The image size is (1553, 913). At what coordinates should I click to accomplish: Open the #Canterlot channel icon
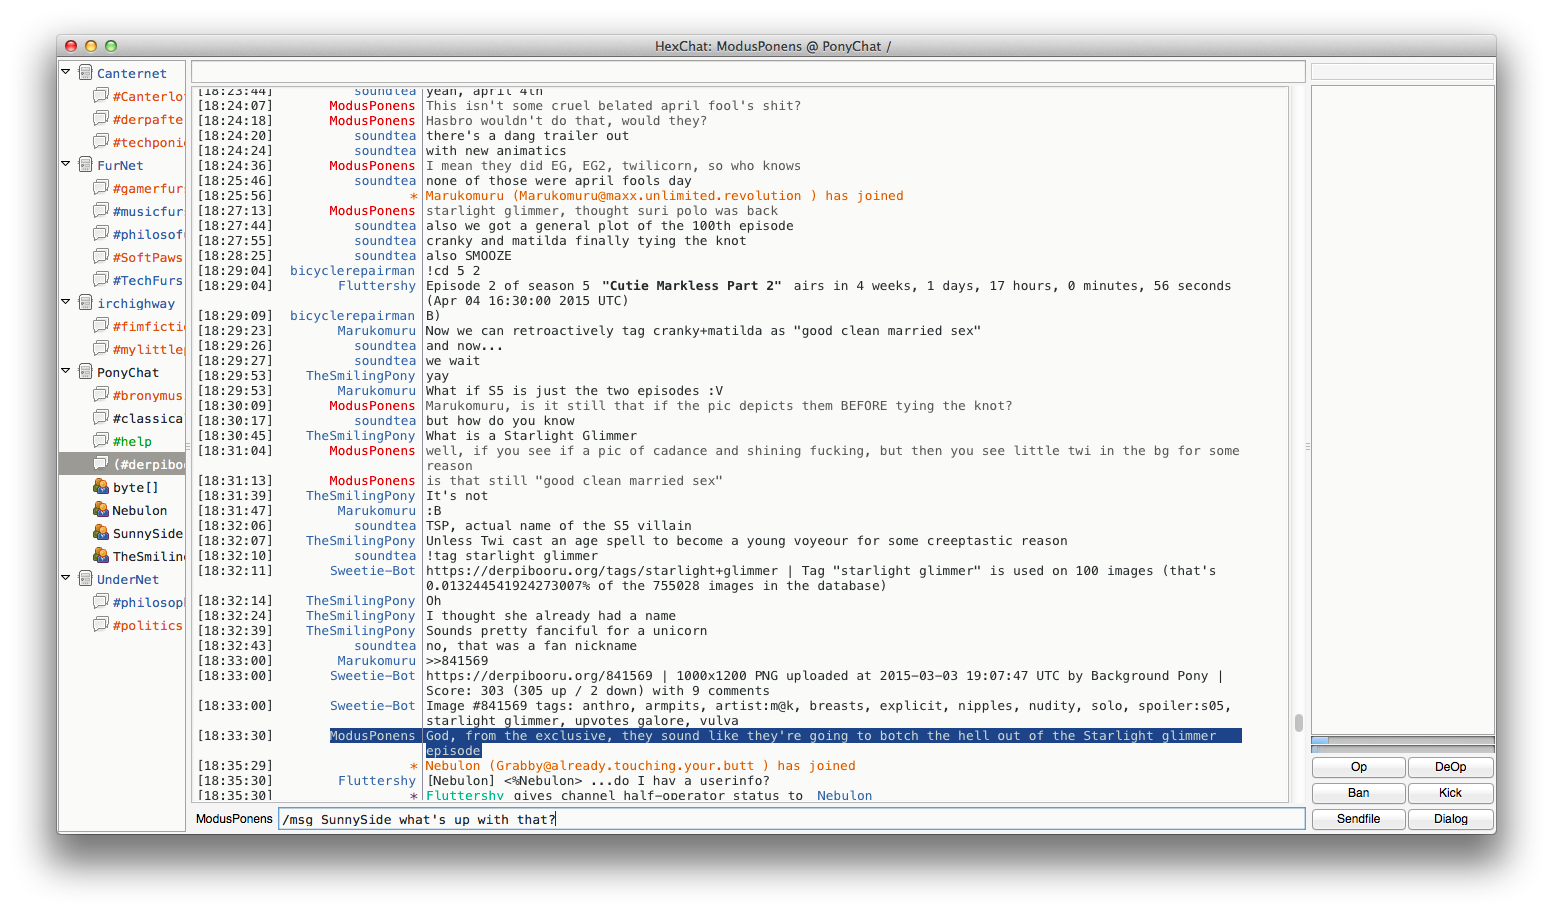(x=101, y=95)
